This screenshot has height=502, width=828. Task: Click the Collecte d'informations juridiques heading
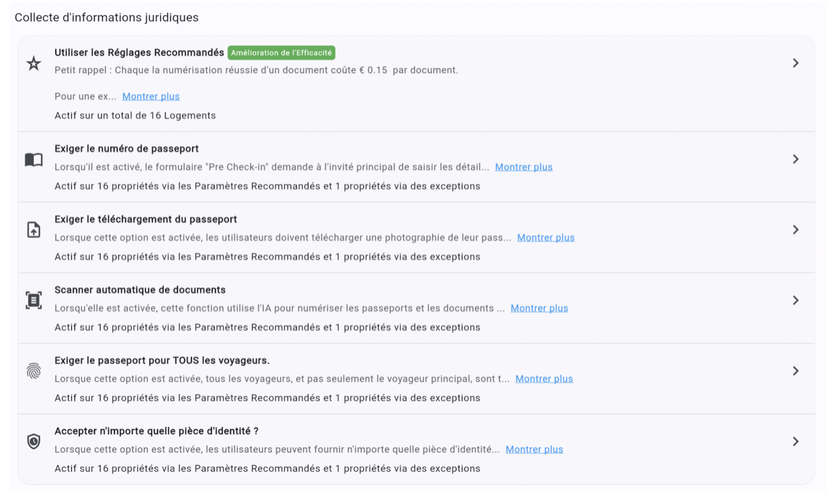pyautogui.click(x=107, y=17)
